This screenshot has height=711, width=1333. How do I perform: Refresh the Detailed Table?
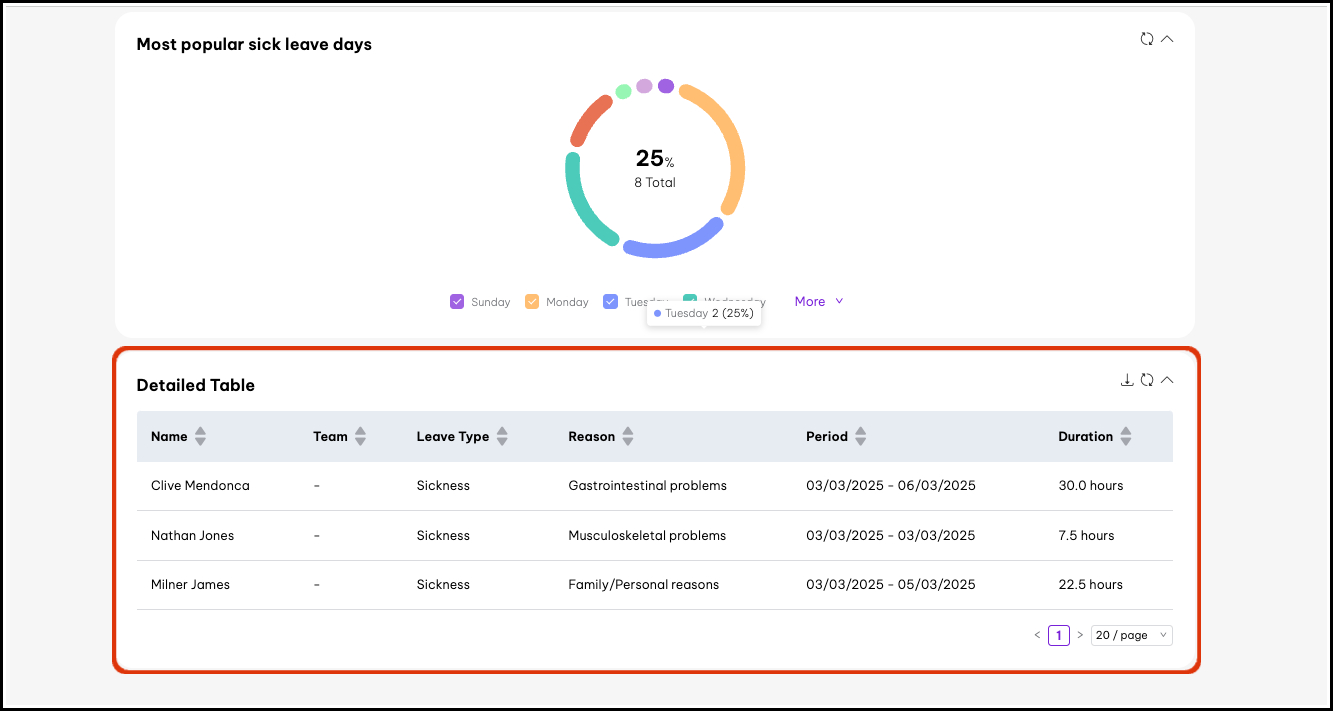coord(1147,380)
